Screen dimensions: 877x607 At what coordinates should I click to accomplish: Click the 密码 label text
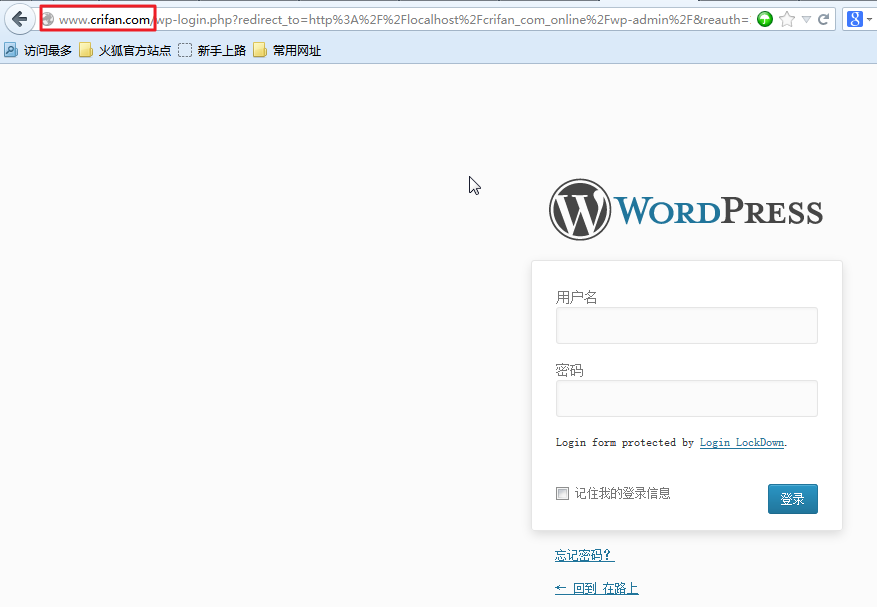(x=569, y=370)
